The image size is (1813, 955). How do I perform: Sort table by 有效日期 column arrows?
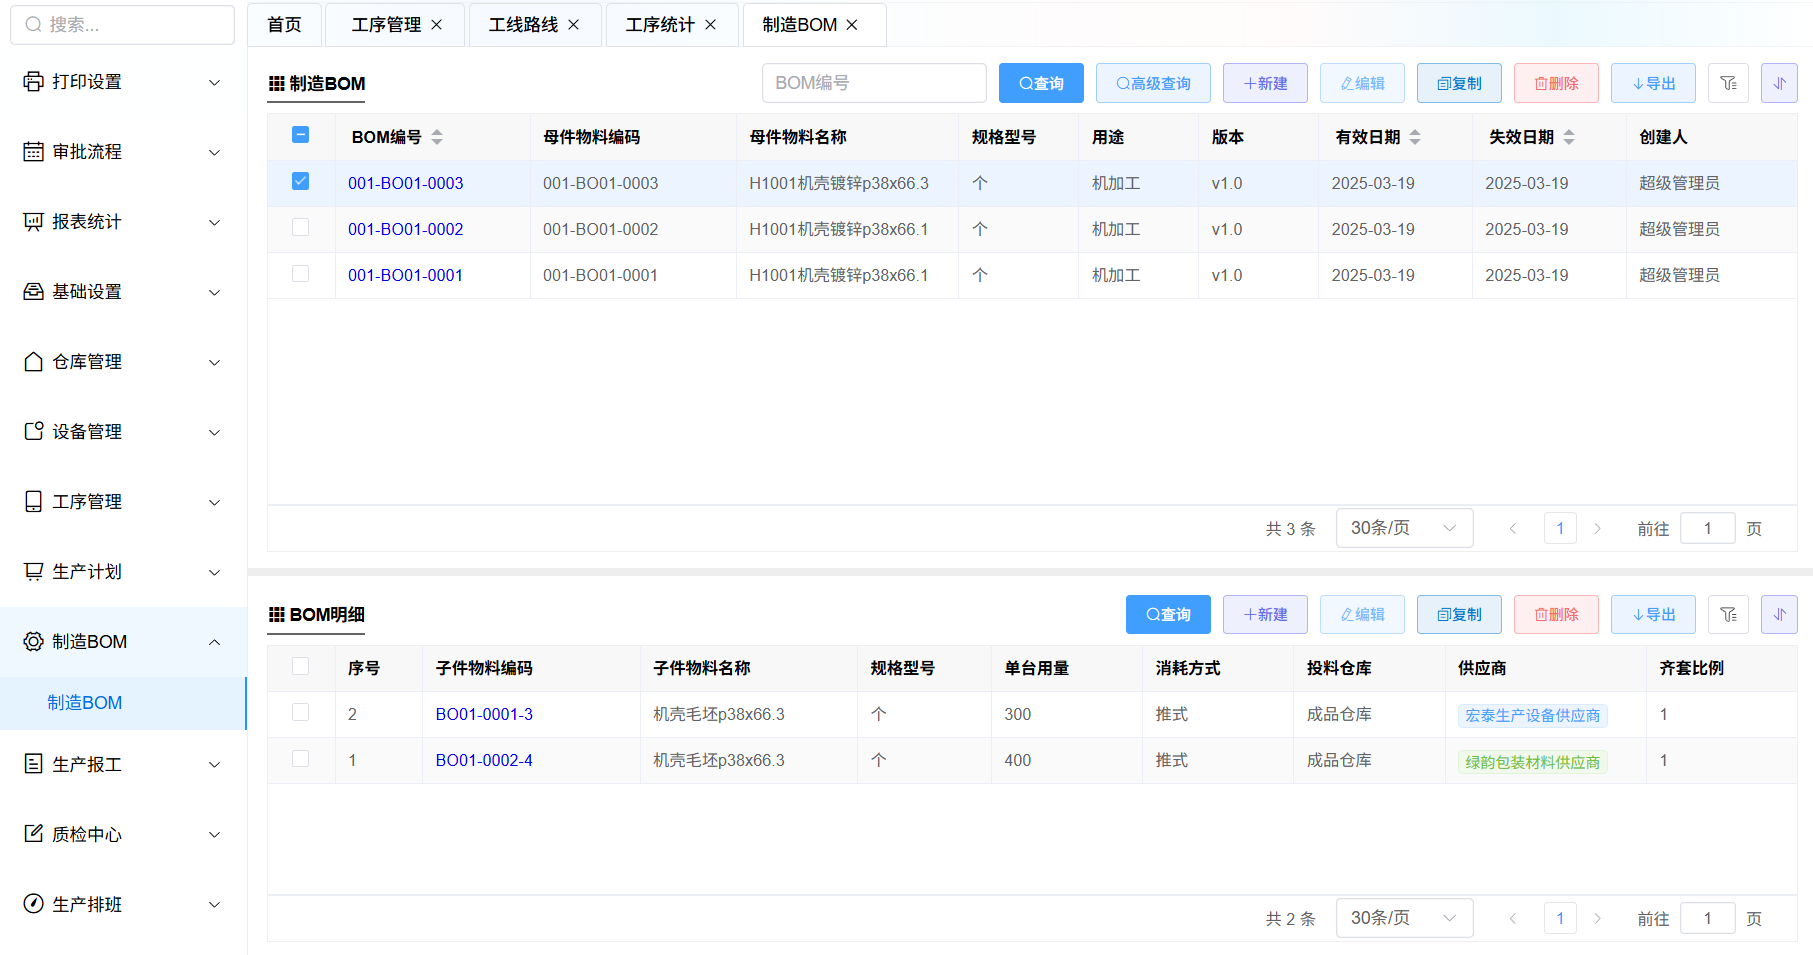(1415, 137)
